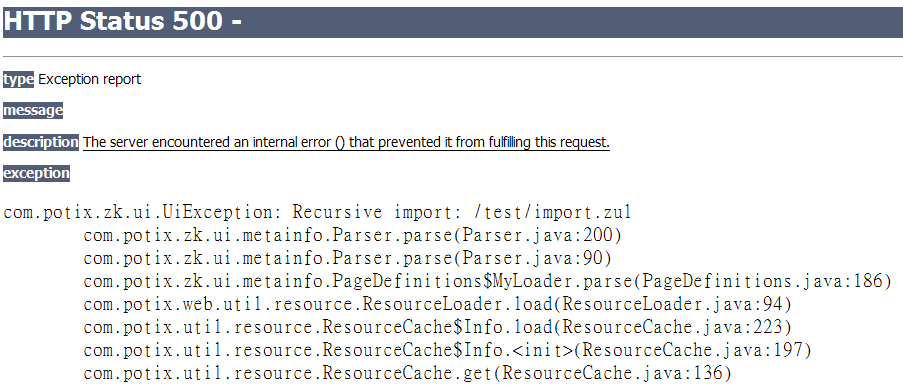Click the description label
Image resolution: width=903 pixels, height=385 pixels.
tap(41, 142)
